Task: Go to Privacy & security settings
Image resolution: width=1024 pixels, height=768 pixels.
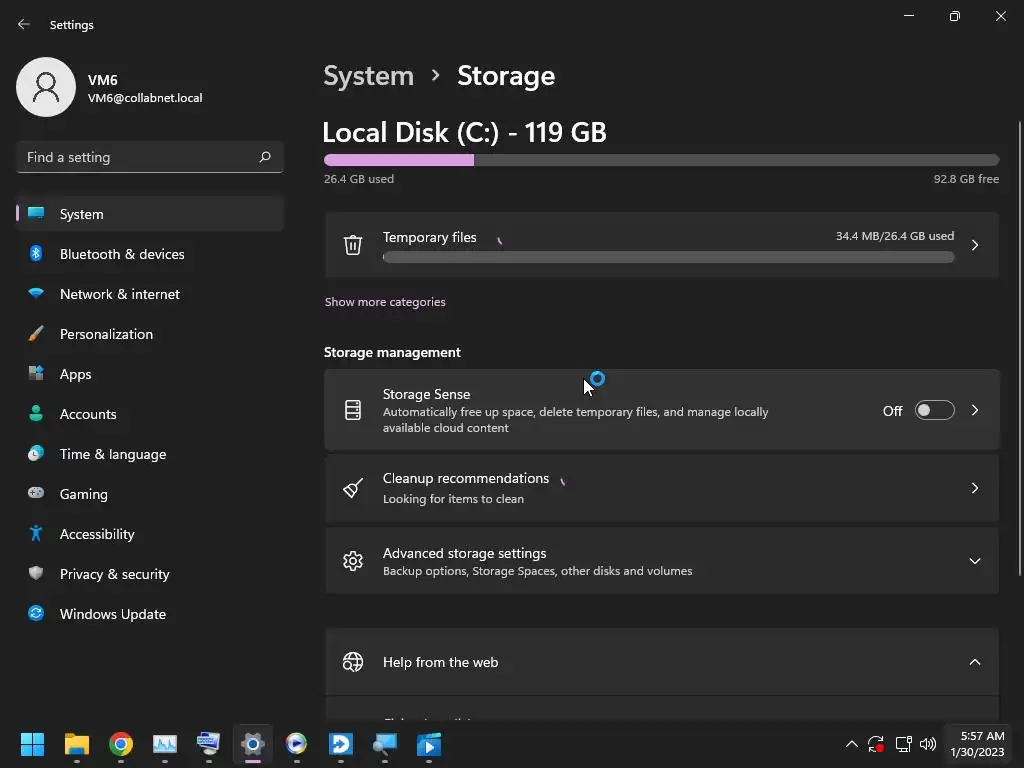Action: pyautogui.click(x=114, y=574)
